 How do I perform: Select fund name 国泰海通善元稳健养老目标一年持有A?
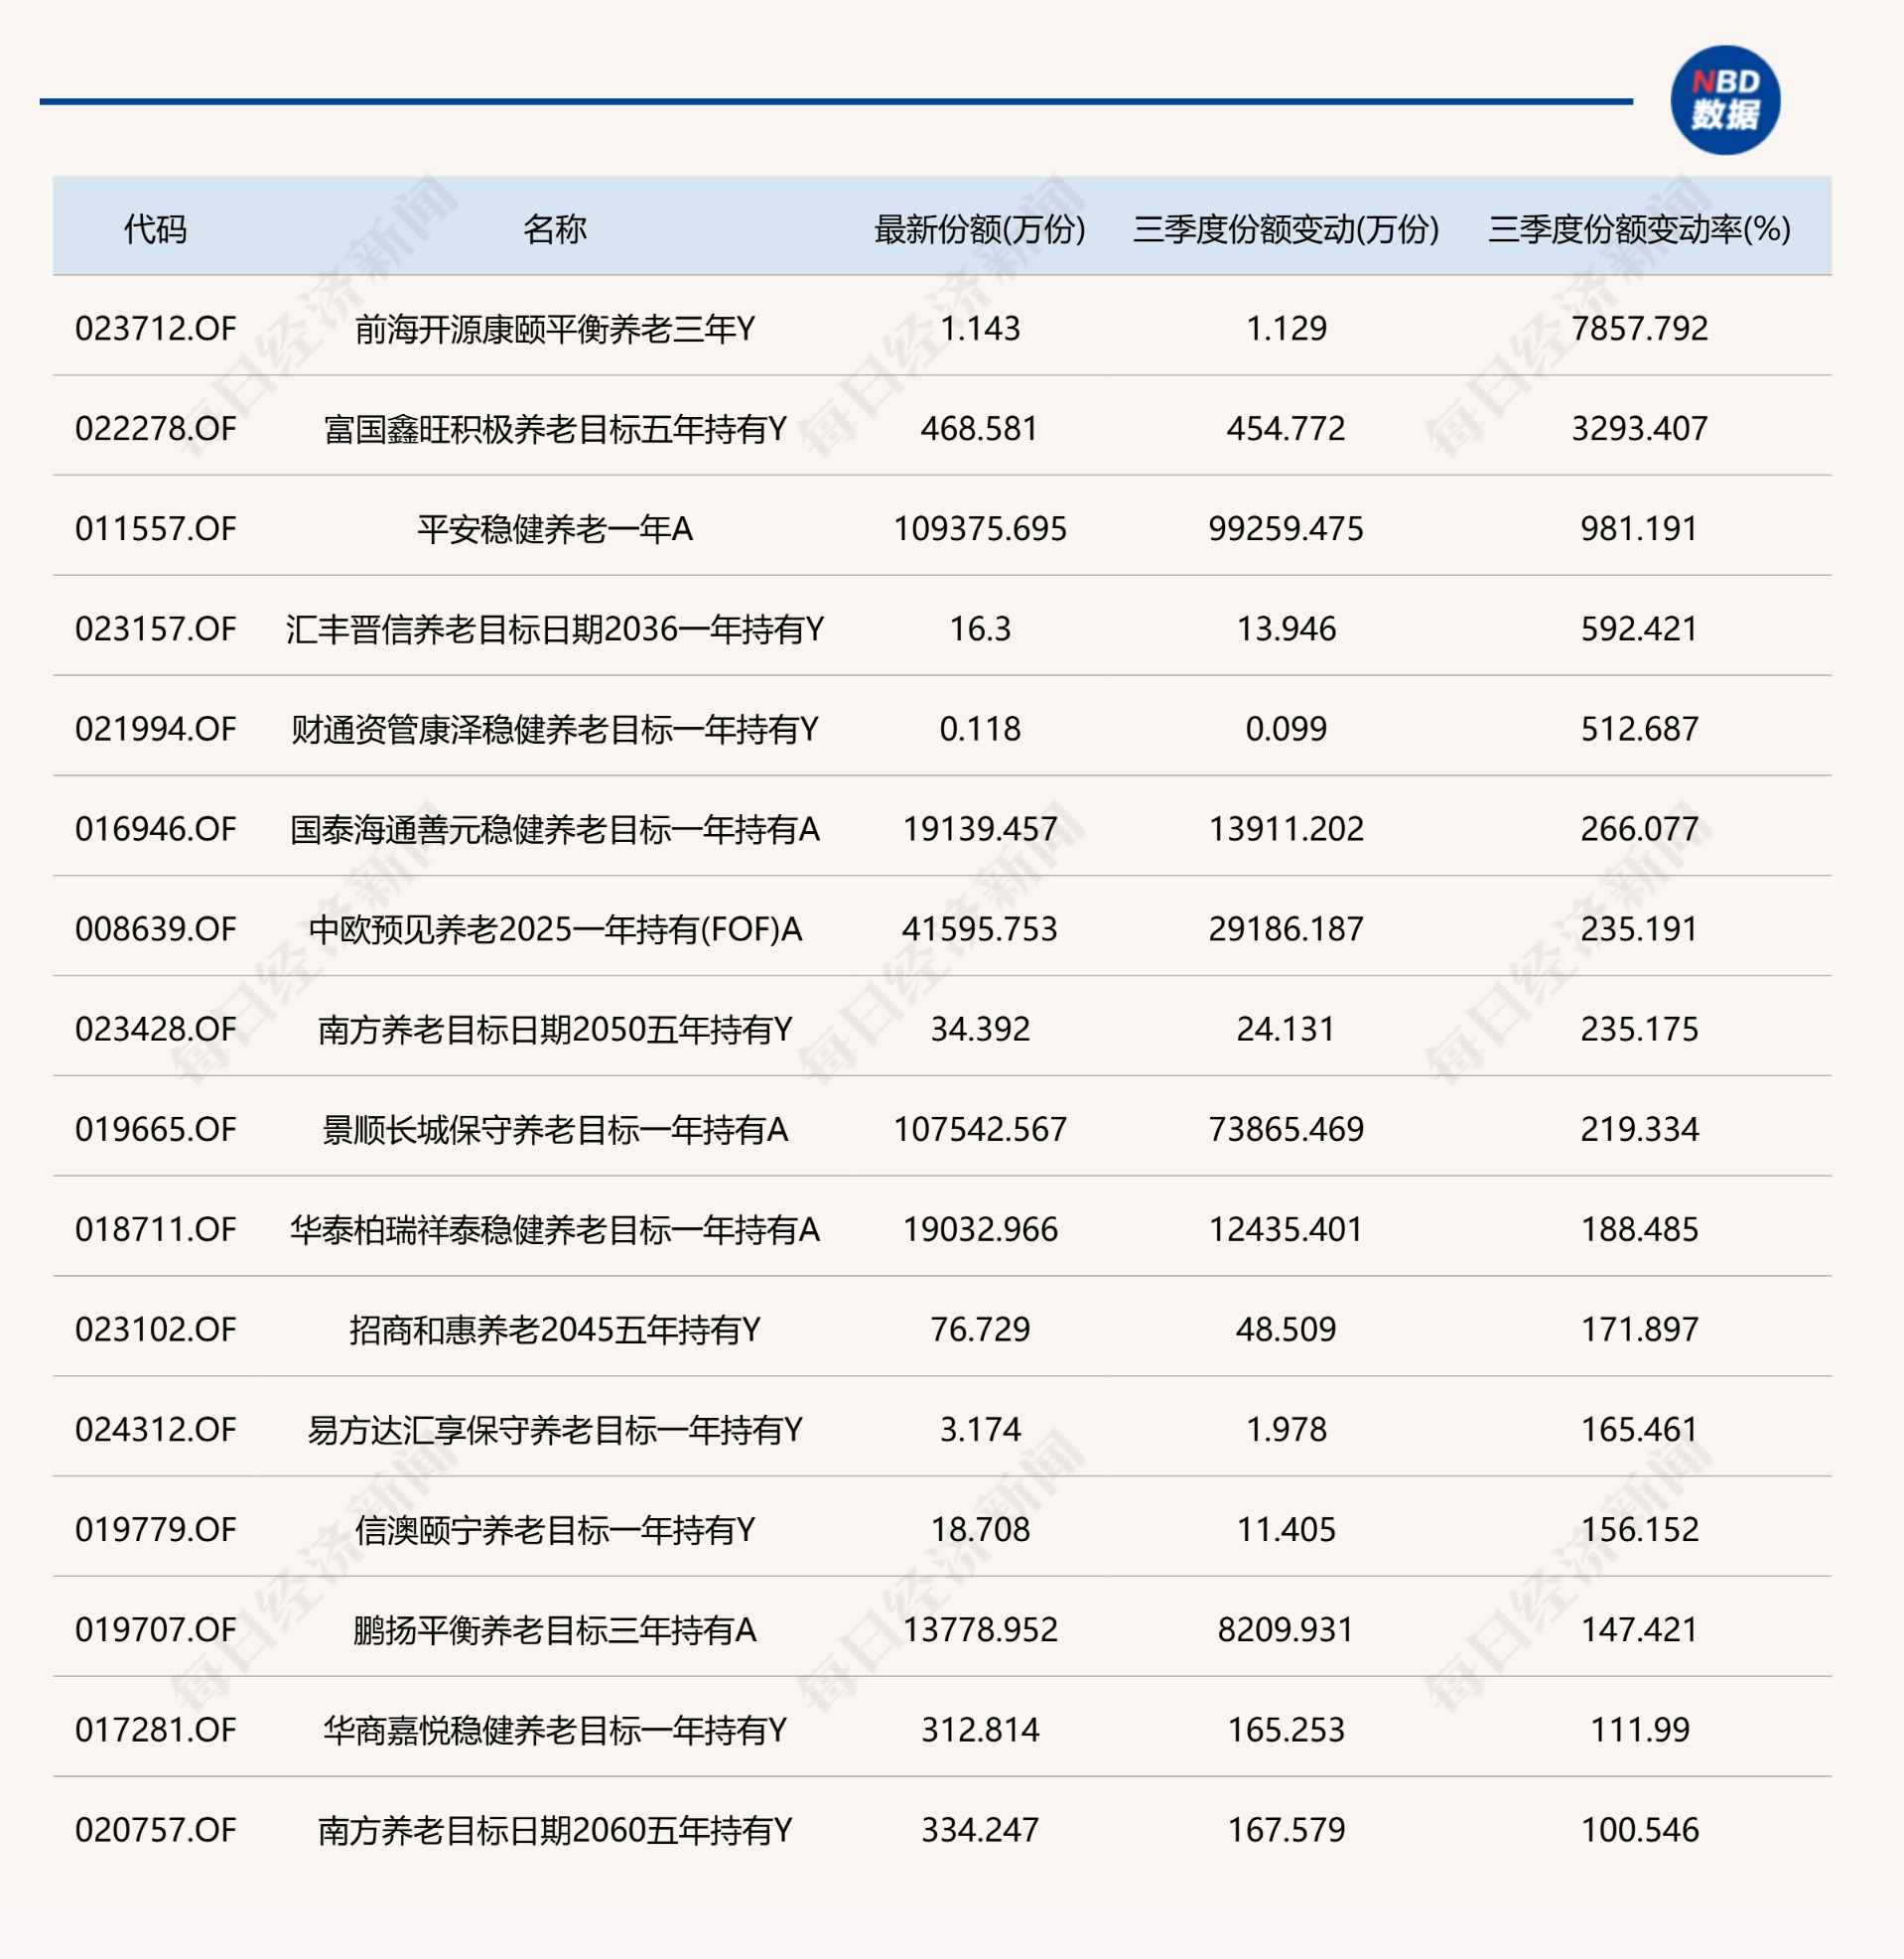pyautogui.click(x=555, y=828)
